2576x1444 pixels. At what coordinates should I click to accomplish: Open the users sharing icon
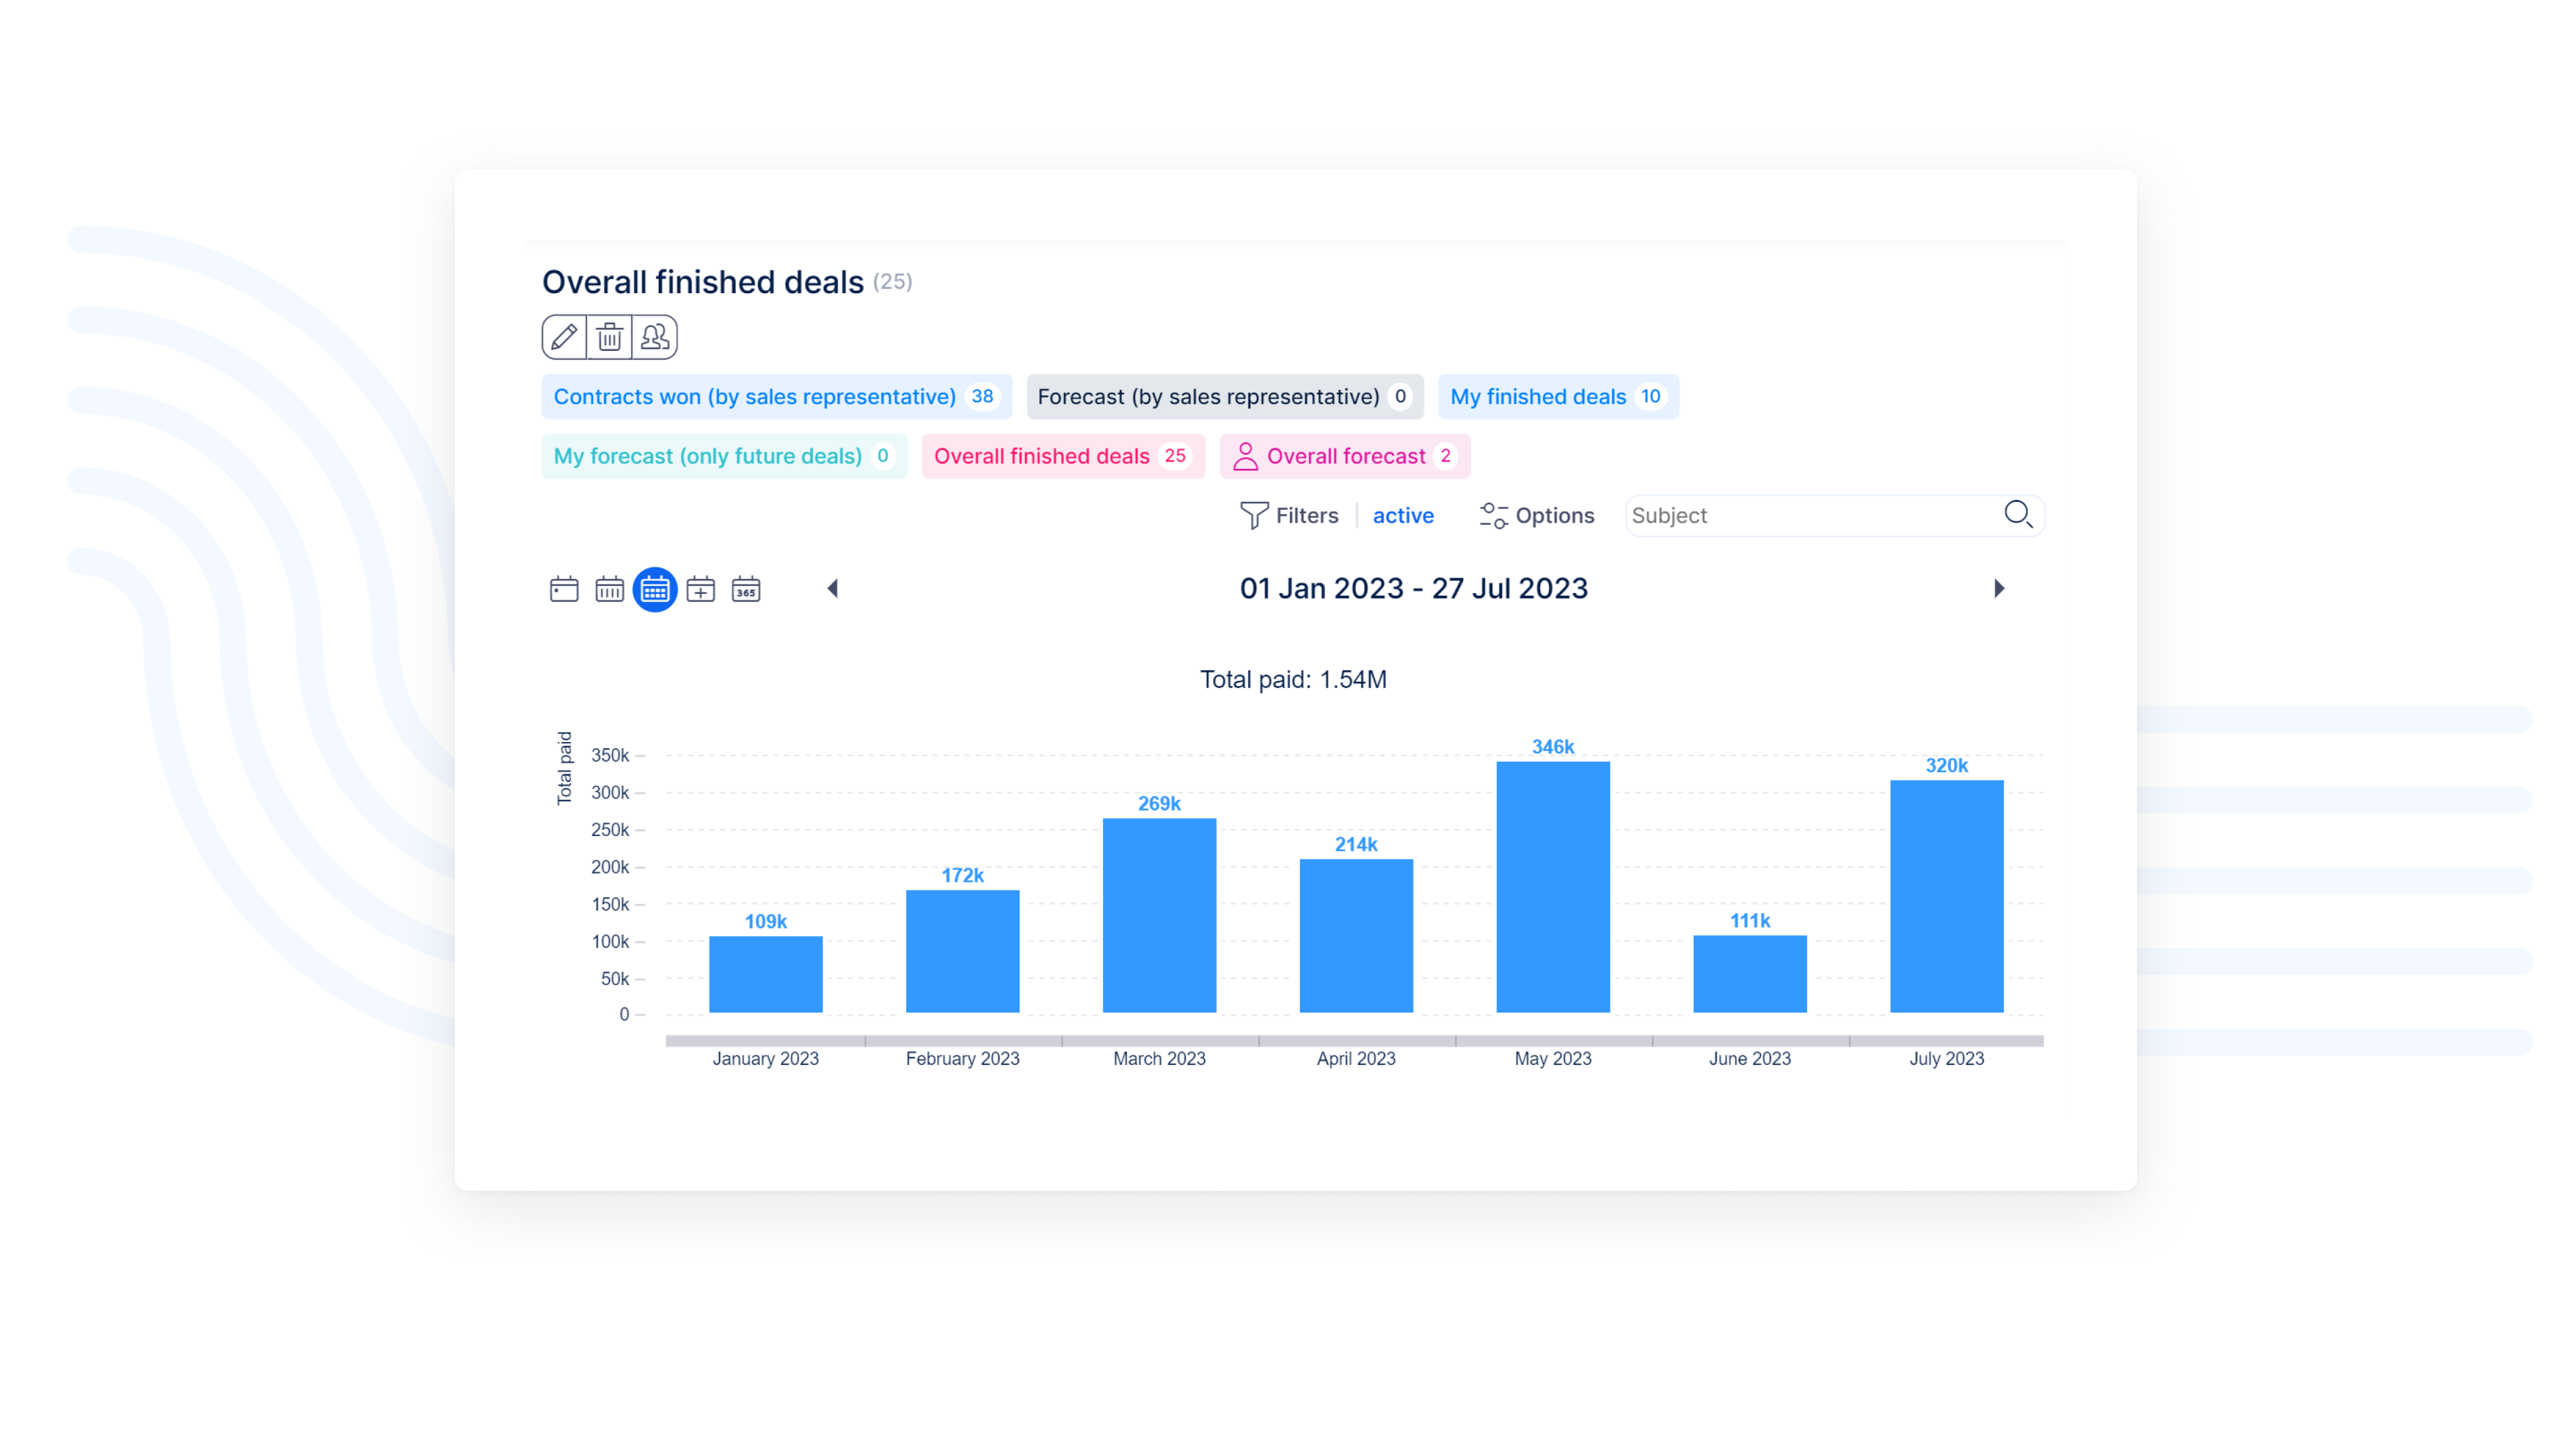655,337
